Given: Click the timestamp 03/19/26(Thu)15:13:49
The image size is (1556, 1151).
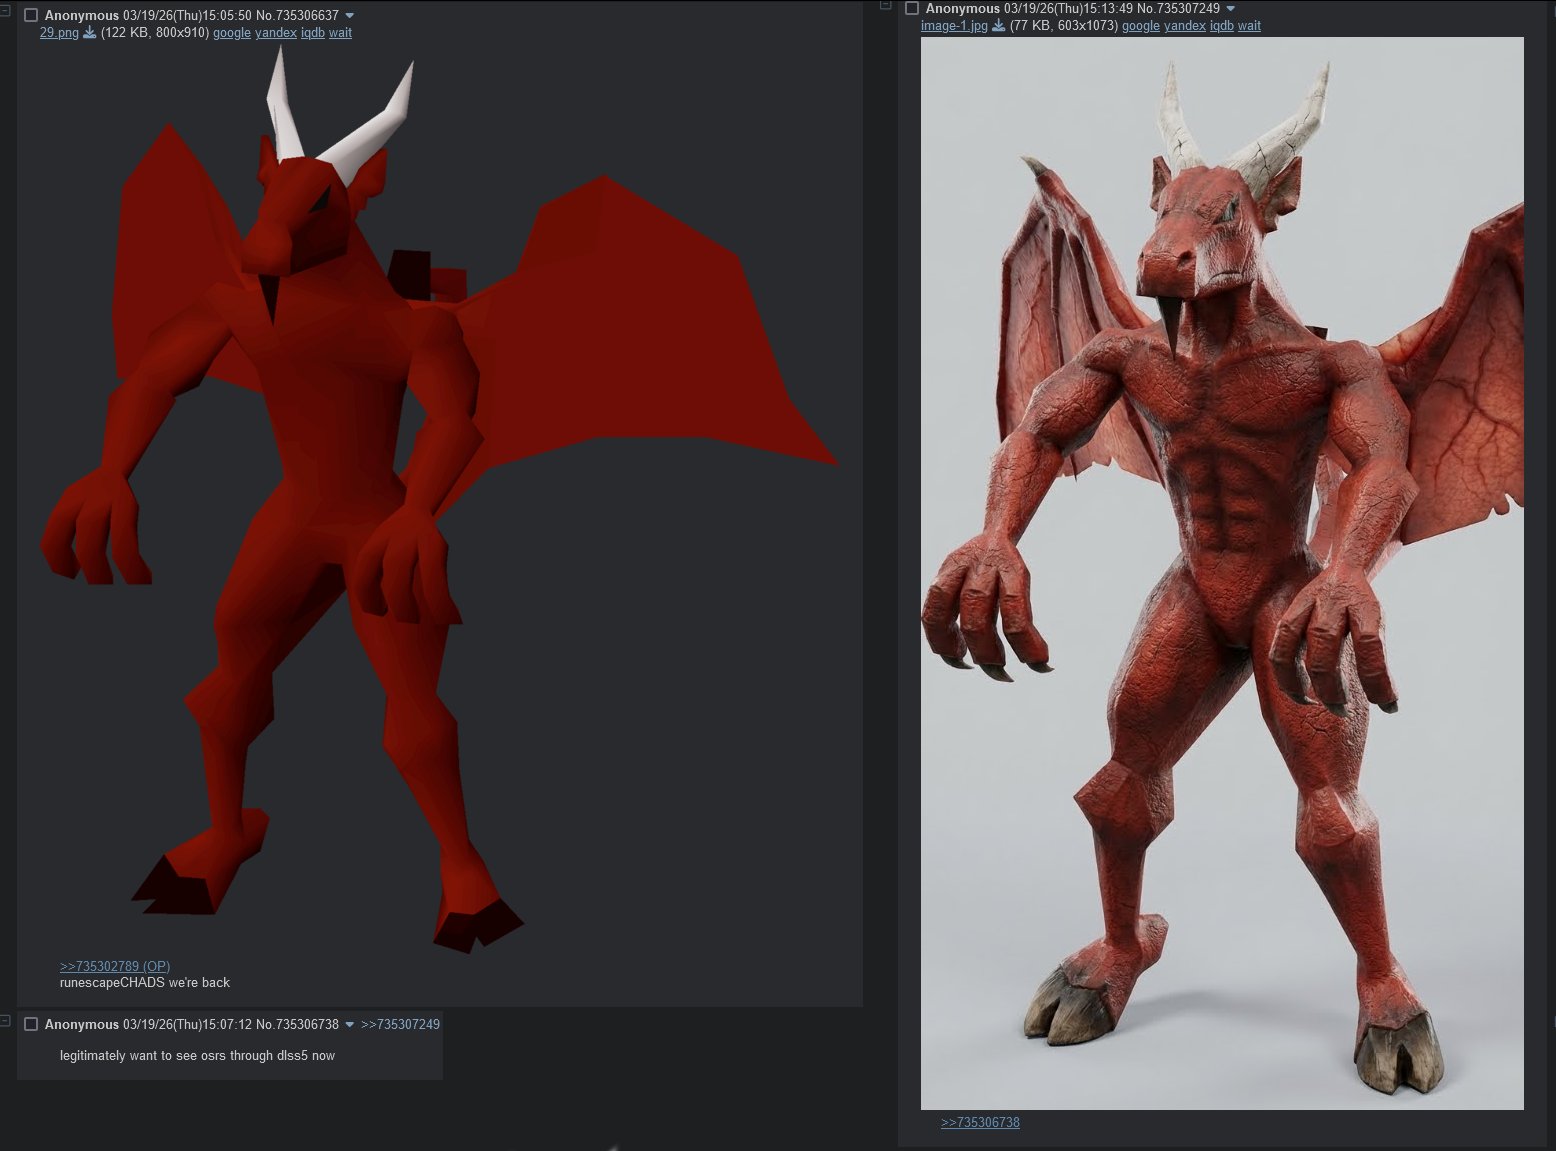Looking at the screenshot, I should [1068, 9].
